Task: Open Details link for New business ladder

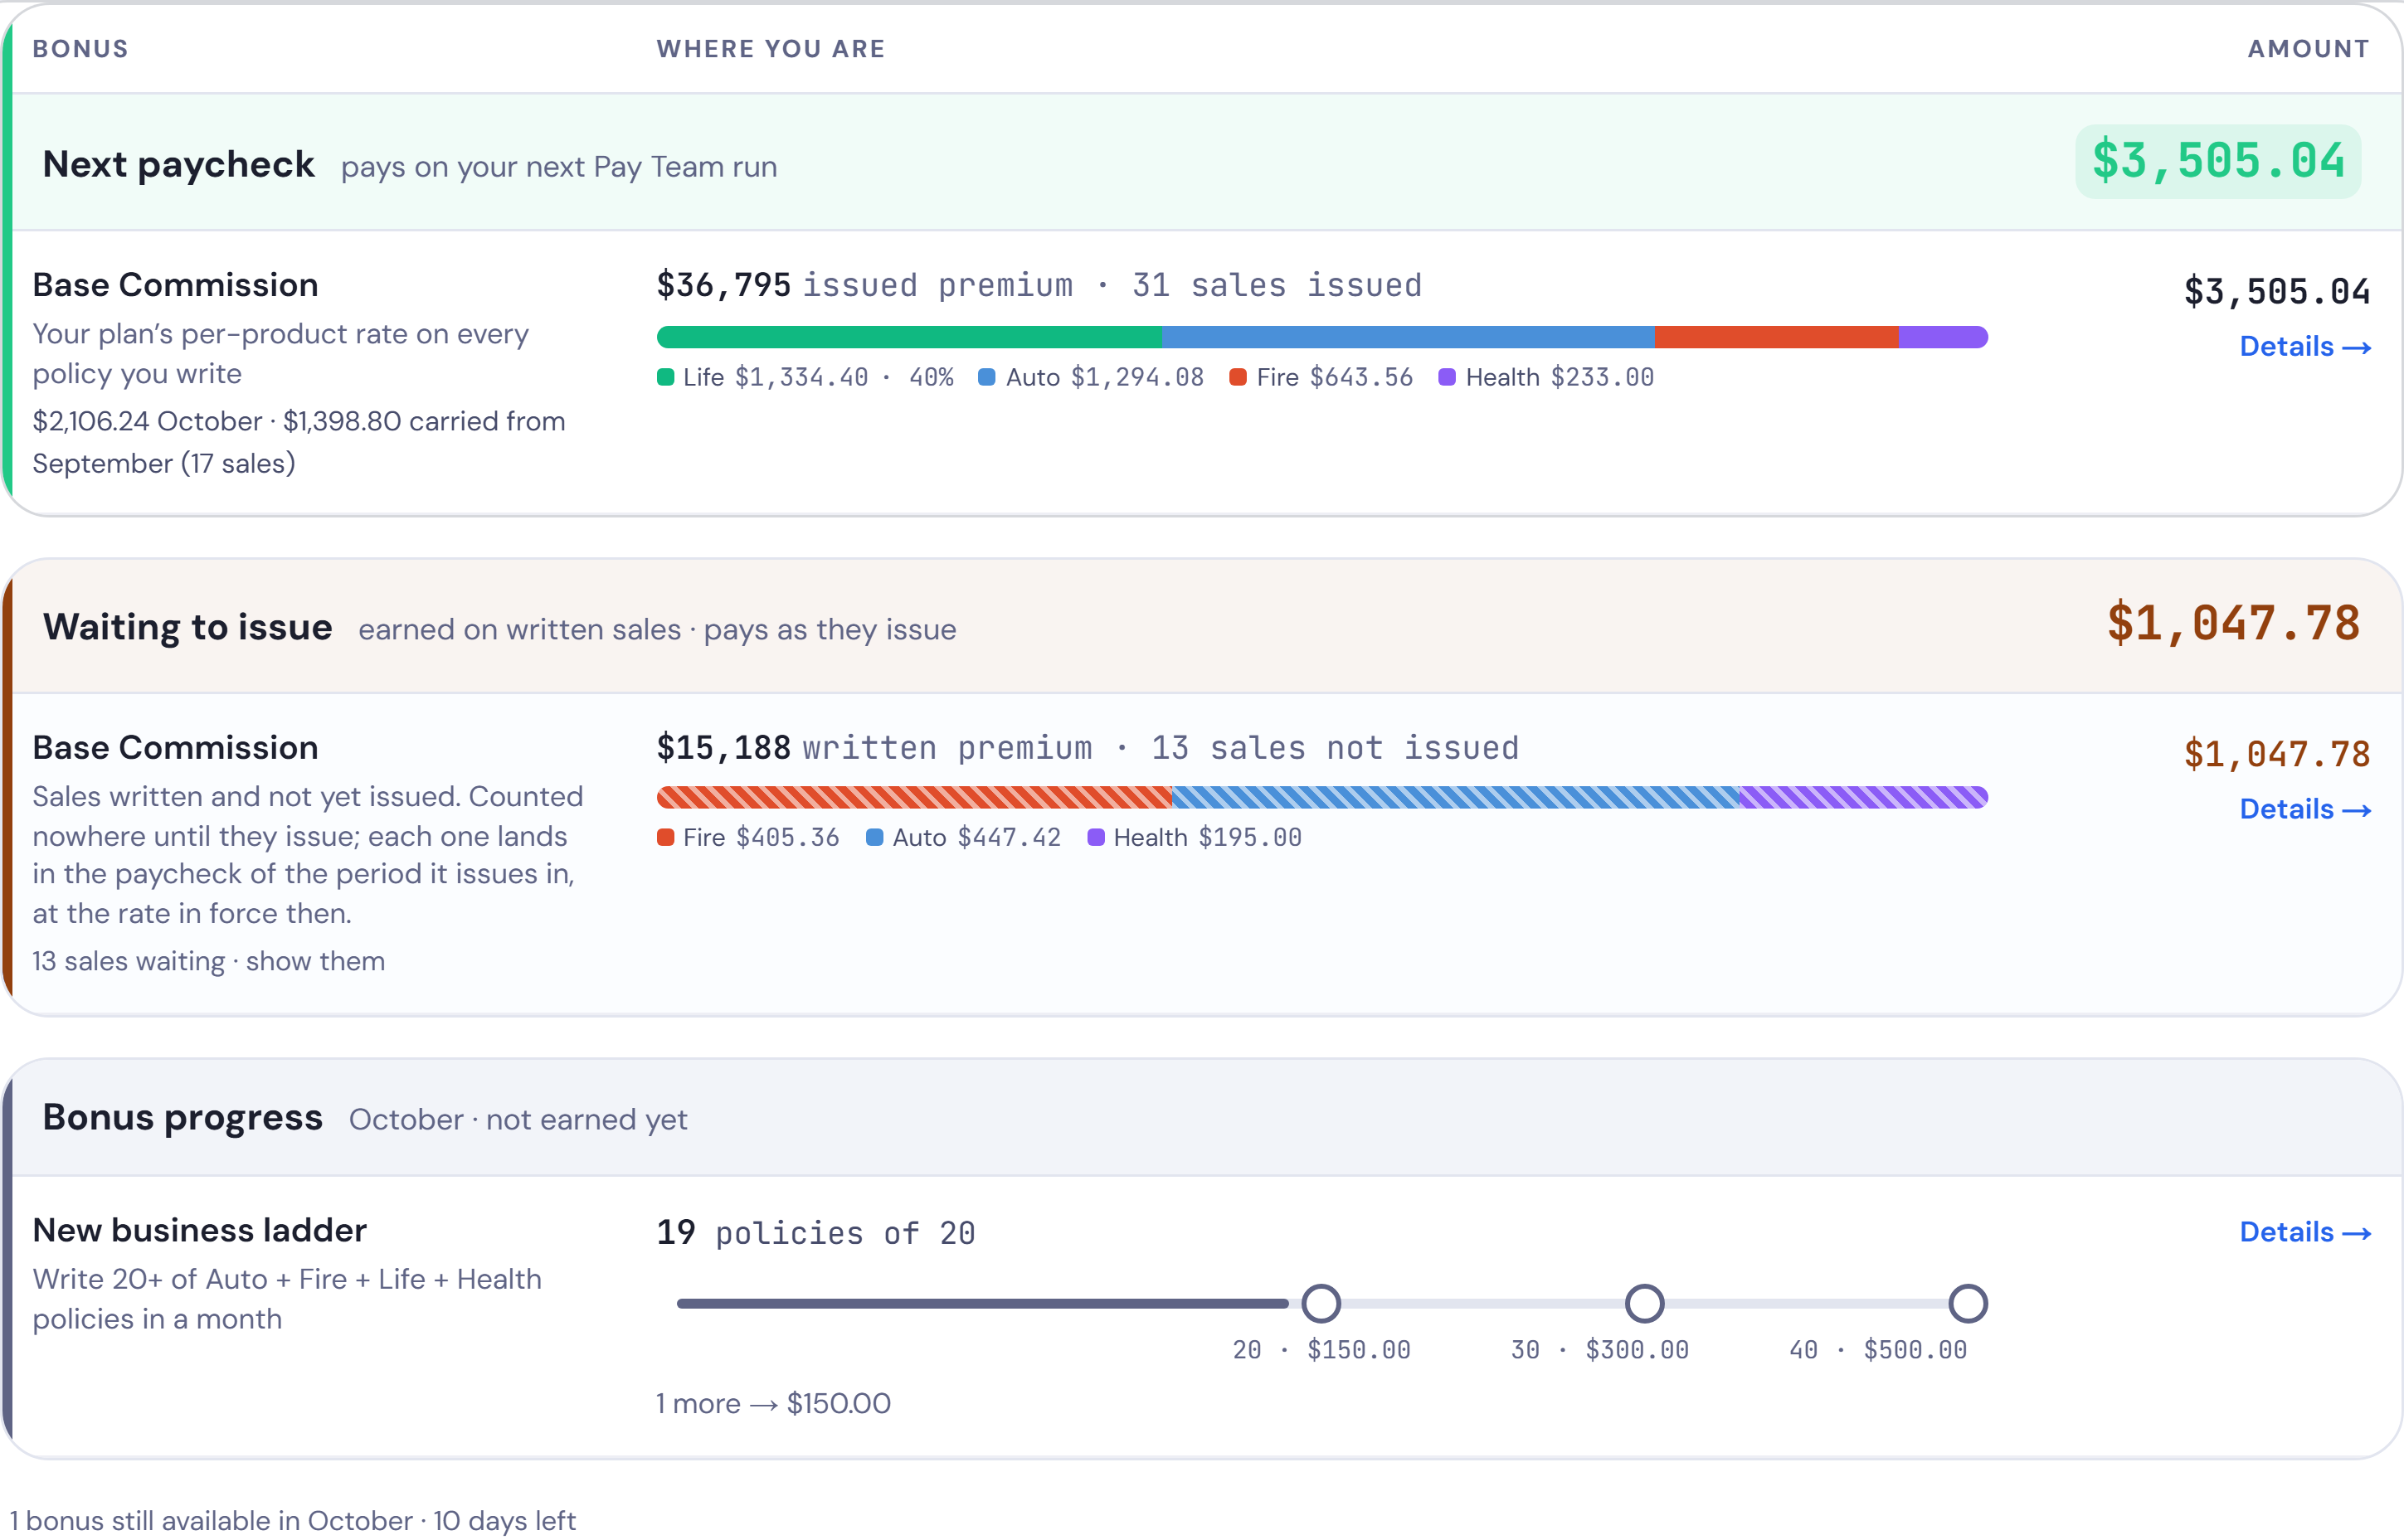Action: click(x=2304, y=1232)
